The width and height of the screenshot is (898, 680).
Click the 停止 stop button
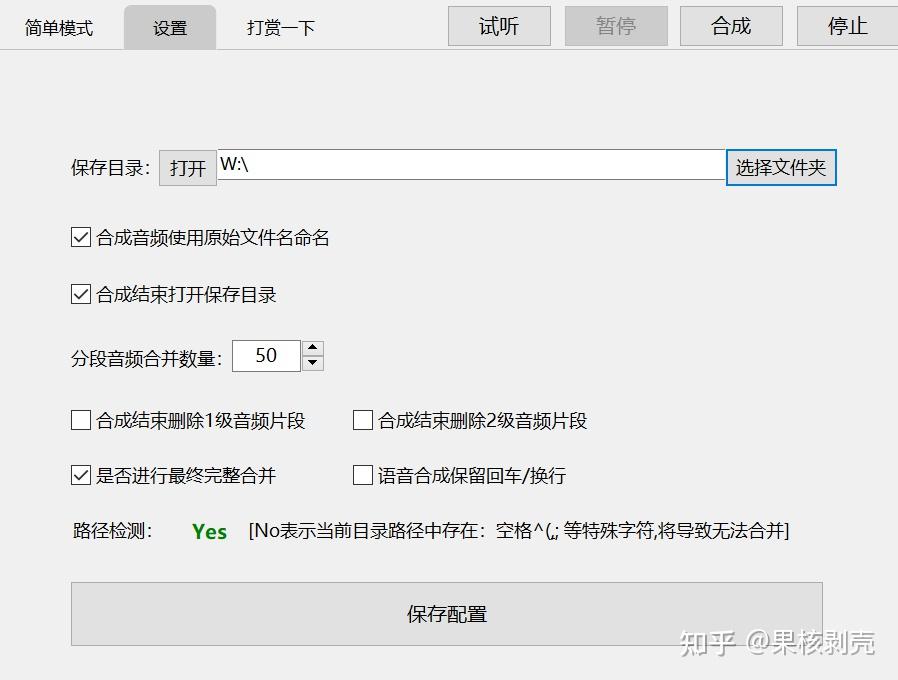845,26
